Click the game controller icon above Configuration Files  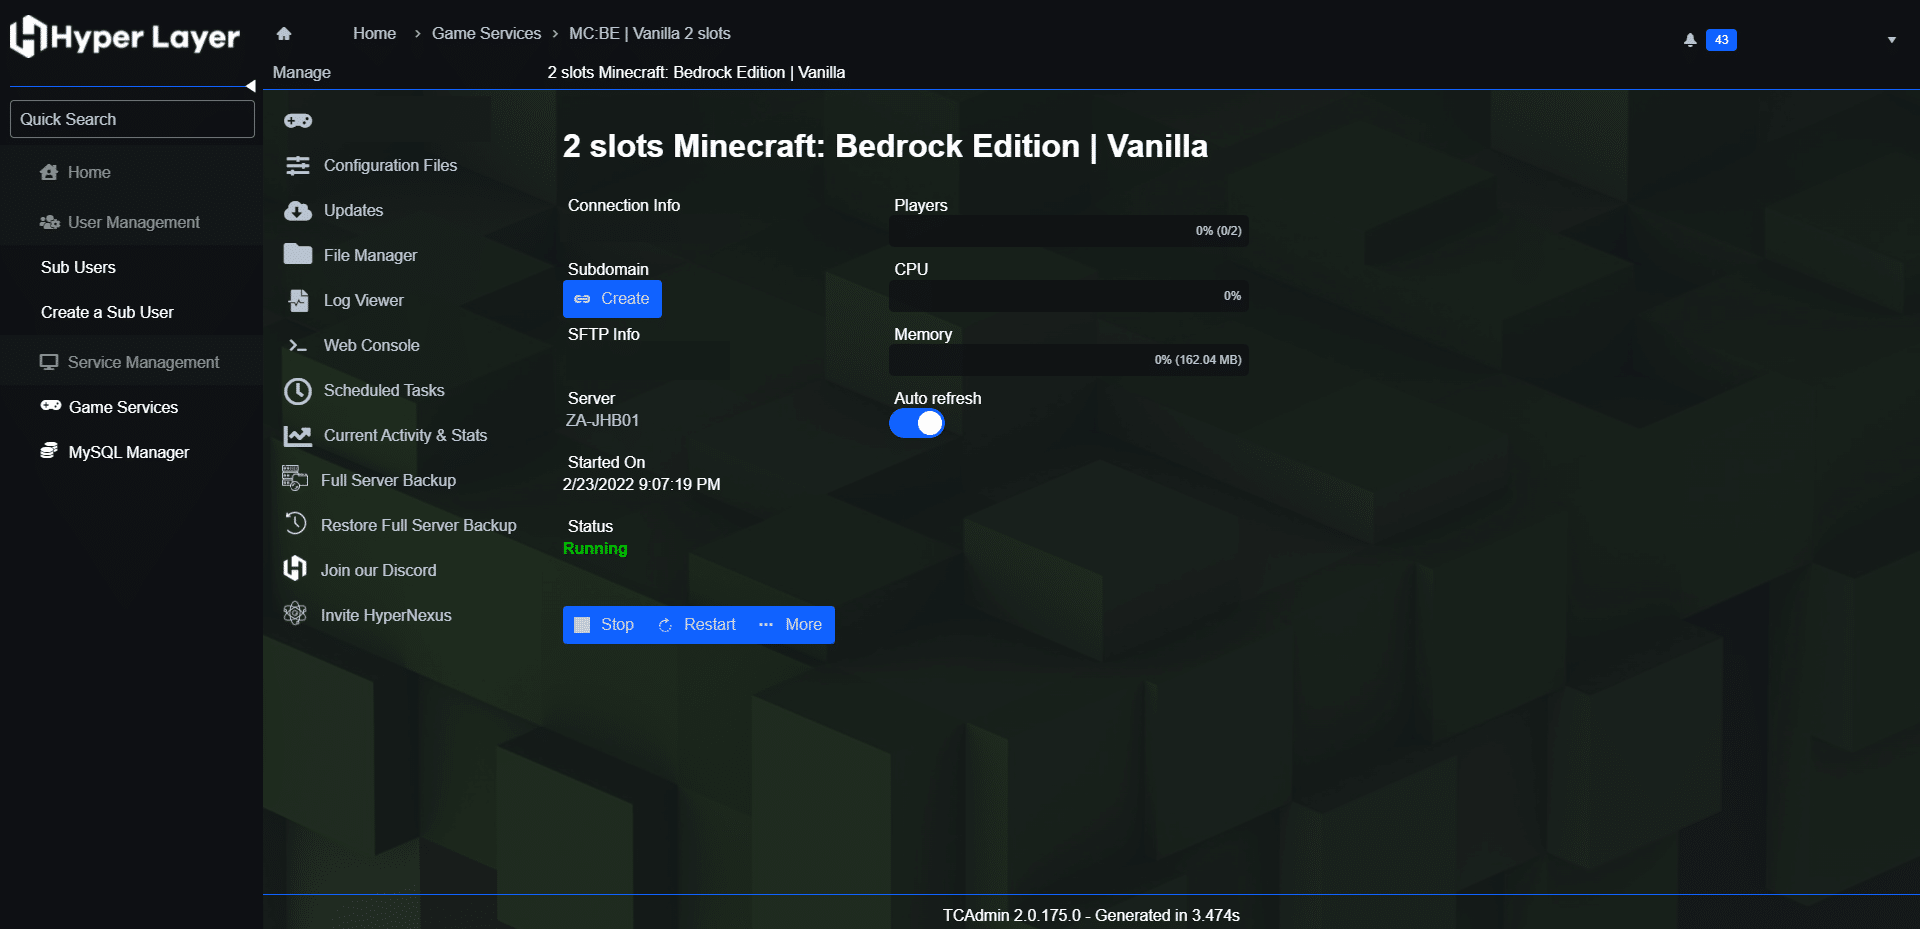coord(298,121)
